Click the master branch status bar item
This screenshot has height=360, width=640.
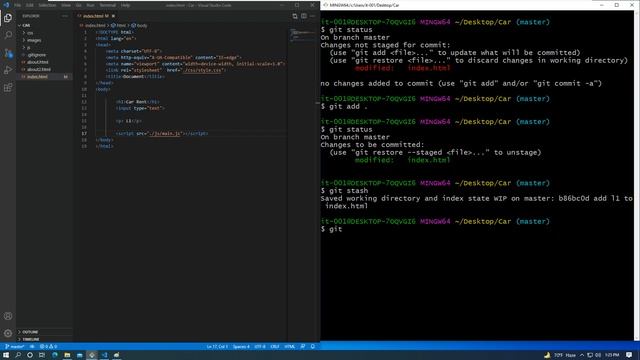pos(15,347)
